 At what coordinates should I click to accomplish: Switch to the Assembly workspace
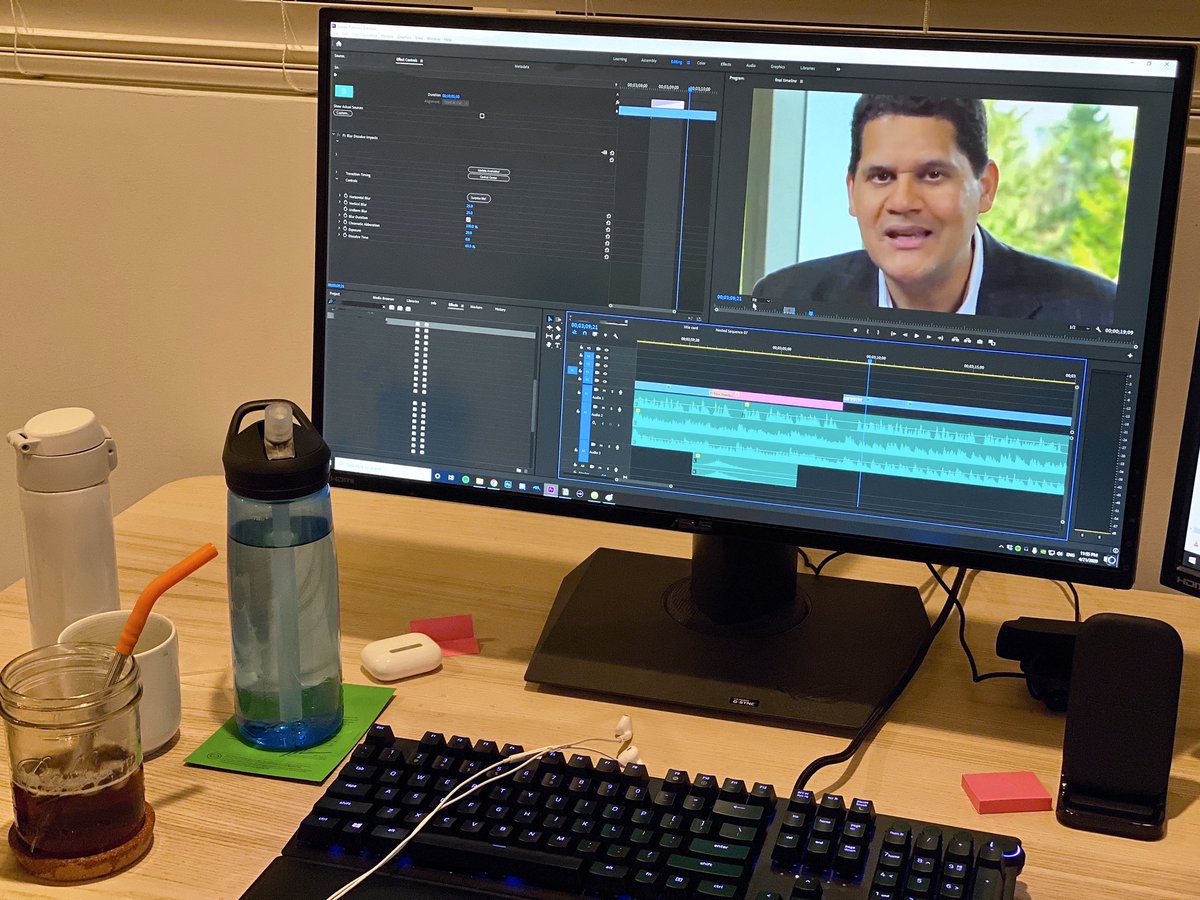649,60
